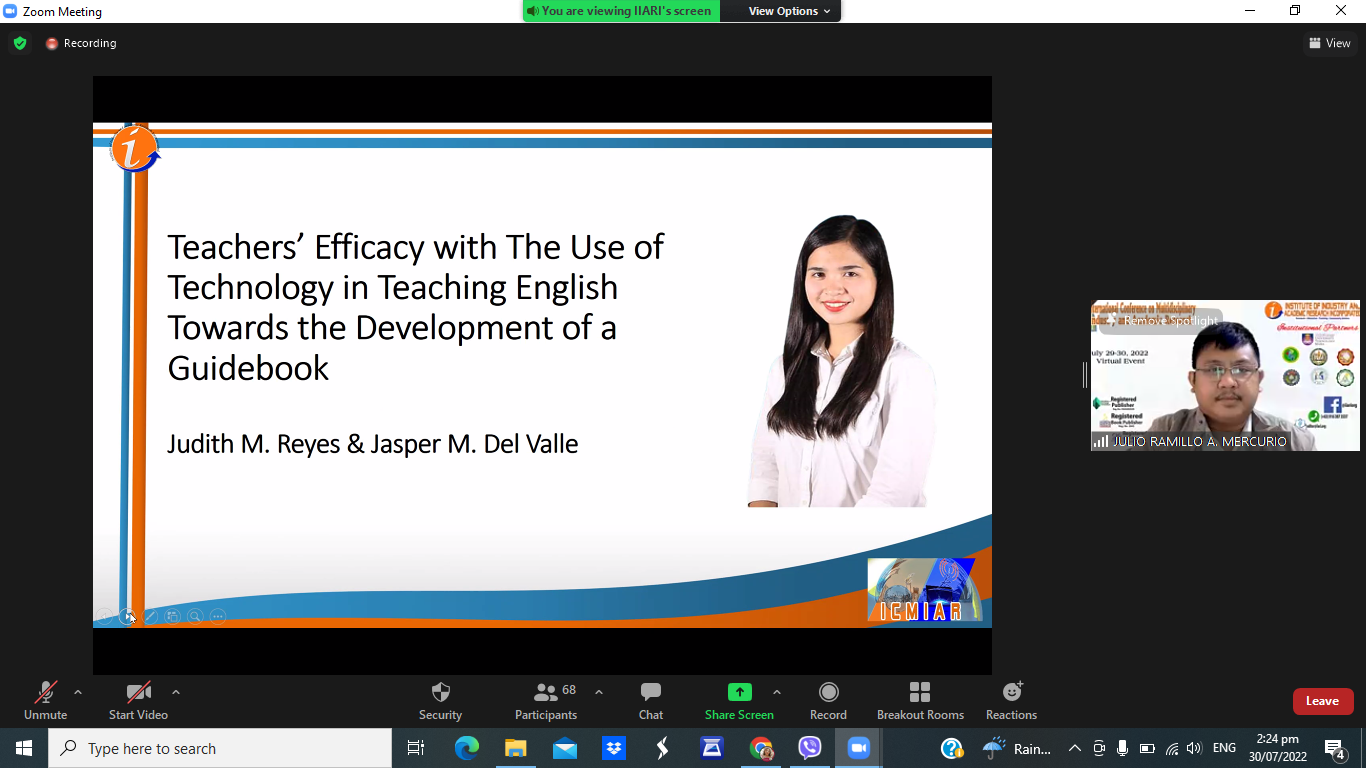1366x768 pixels.
Task: Expand the View Options dropdown
Action: tap(789, 11)
